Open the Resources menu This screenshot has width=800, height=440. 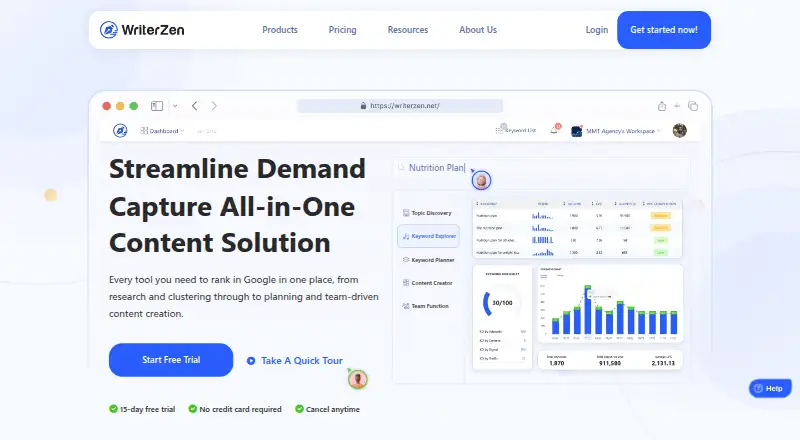point(408,30)
